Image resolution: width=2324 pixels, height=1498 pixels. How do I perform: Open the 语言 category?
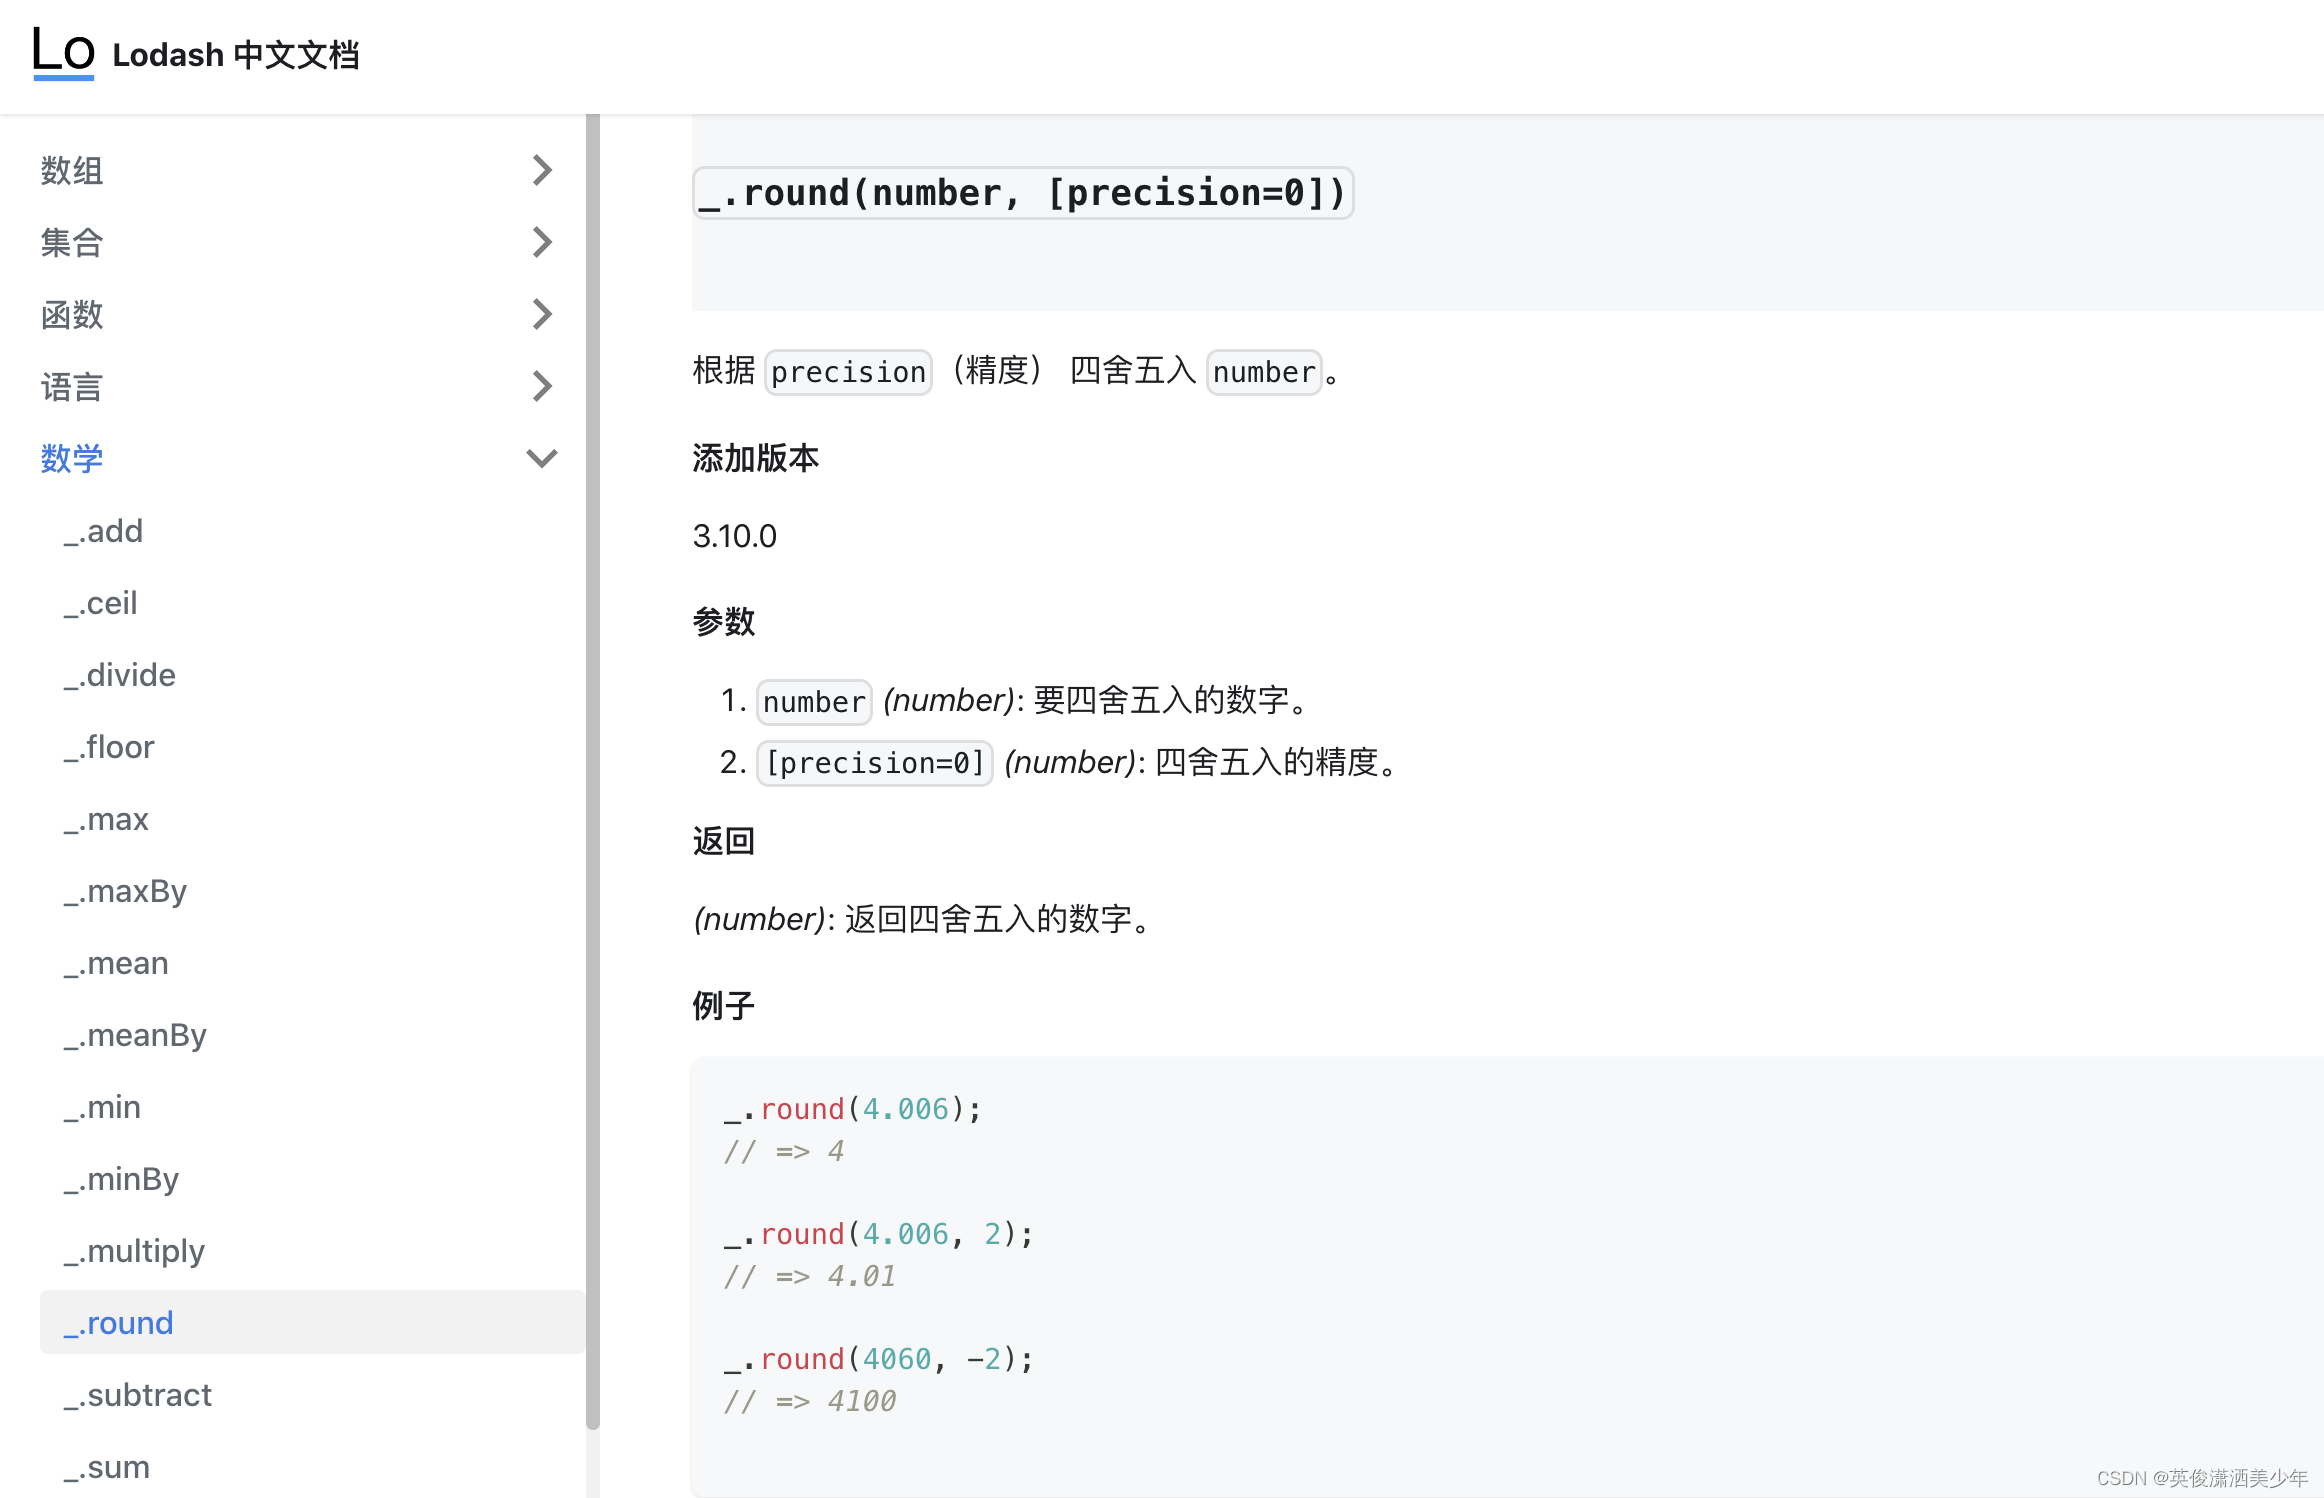(x=71, y=386)
